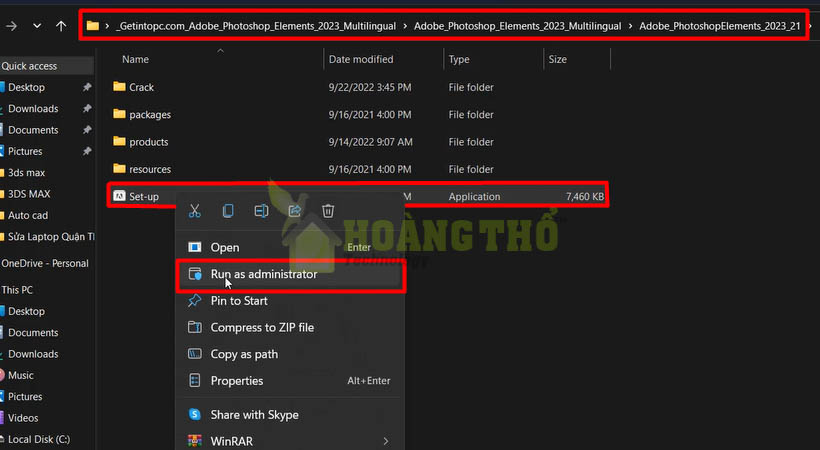This screenshot has width=820, height=450.
Task: Unpin Downloads from Quick access
Action: (x=87, y=108)
